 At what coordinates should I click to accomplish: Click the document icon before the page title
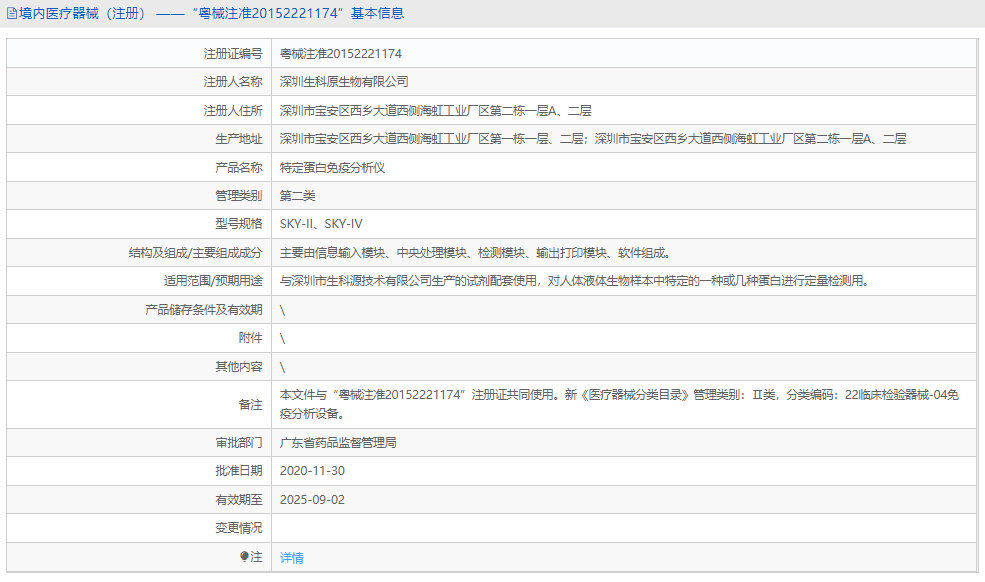(x=12, y=12)
